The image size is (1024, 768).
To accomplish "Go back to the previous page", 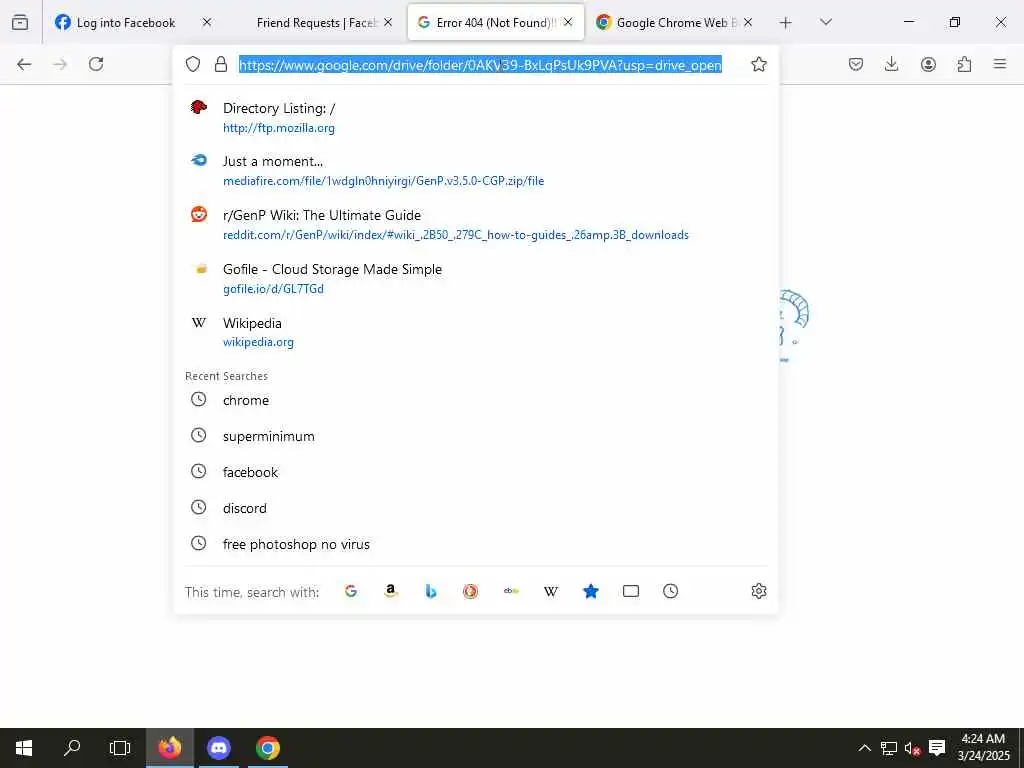I will coord(24,64).
